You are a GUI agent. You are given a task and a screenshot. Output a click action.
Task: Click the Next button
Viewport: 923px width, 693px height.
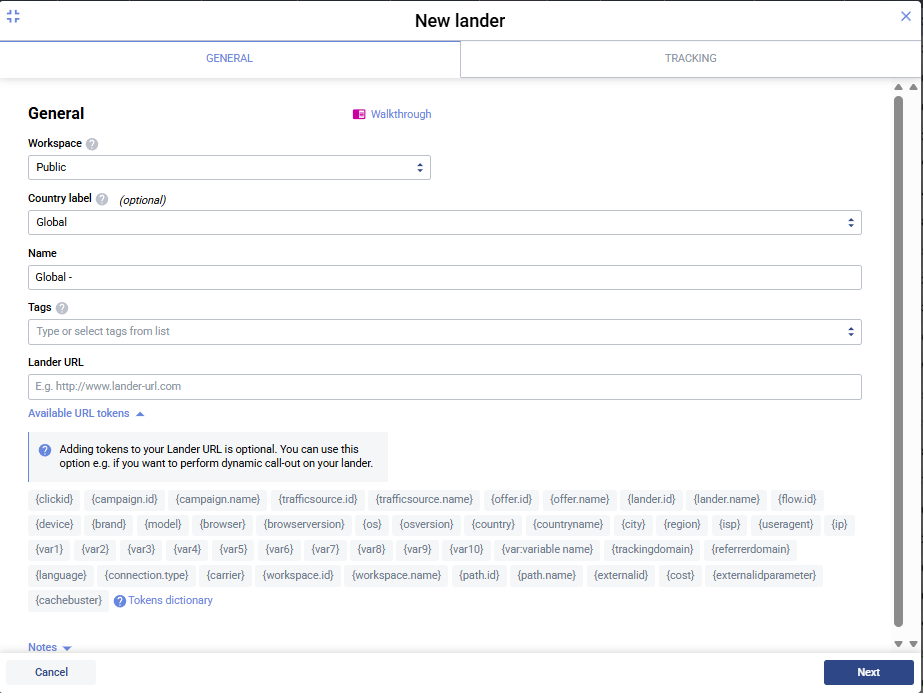(868, 672)
